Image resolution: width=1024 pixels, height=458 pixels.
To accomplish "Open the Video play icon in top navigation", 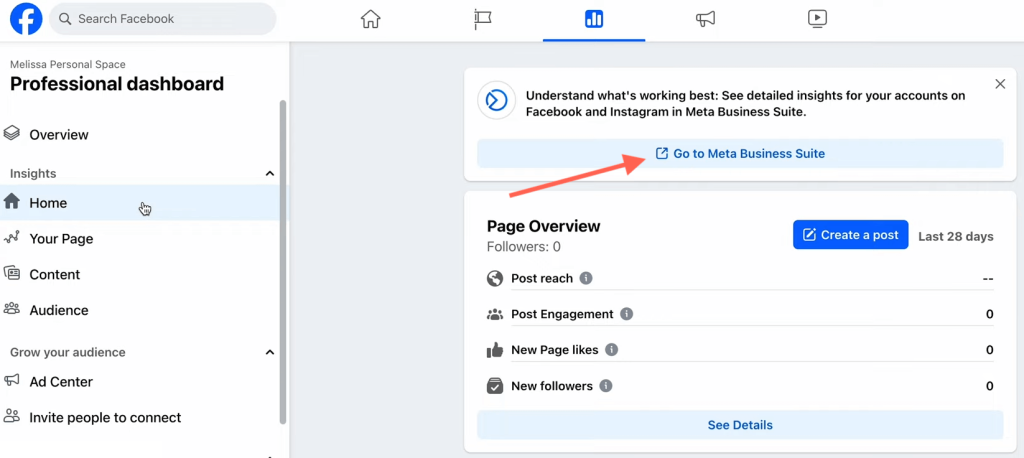I will pyautogui.click(x=817, y=19).
